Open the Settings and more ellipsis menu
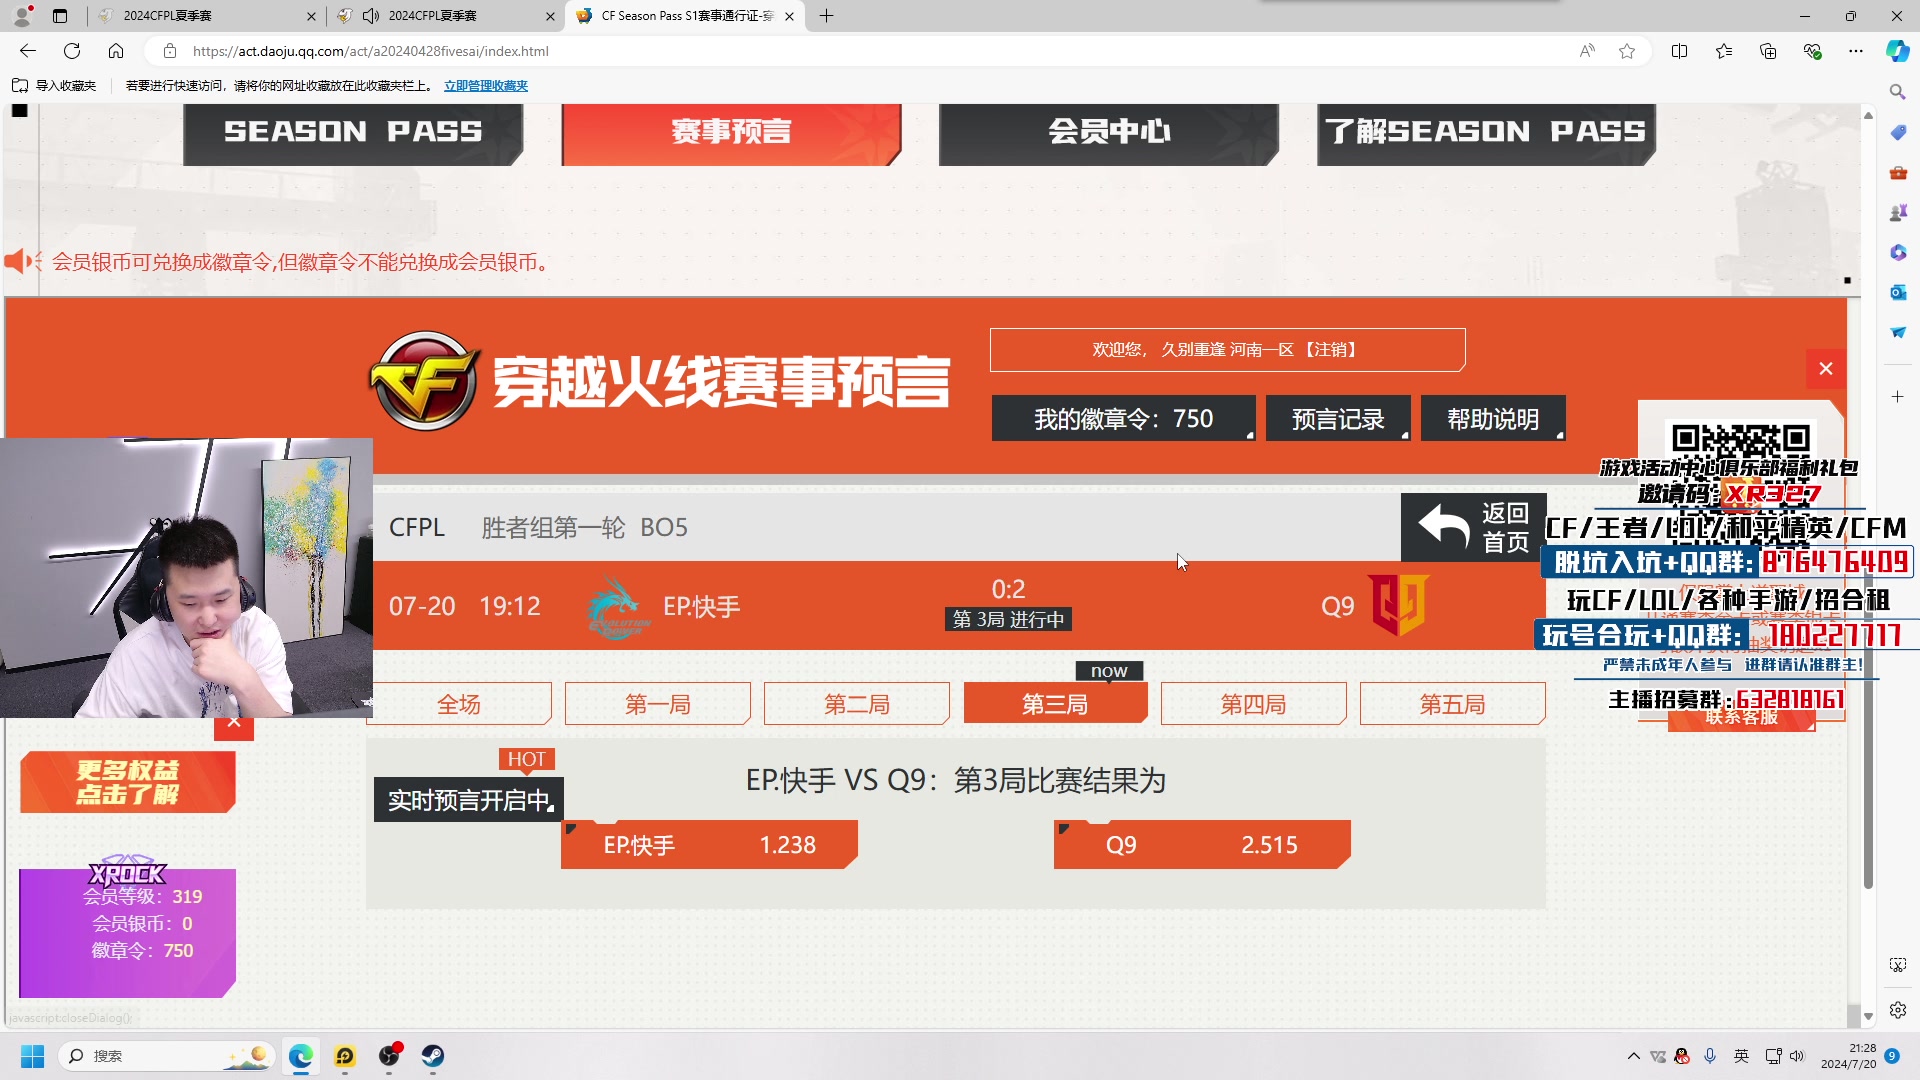 [x=1857, y=51]
